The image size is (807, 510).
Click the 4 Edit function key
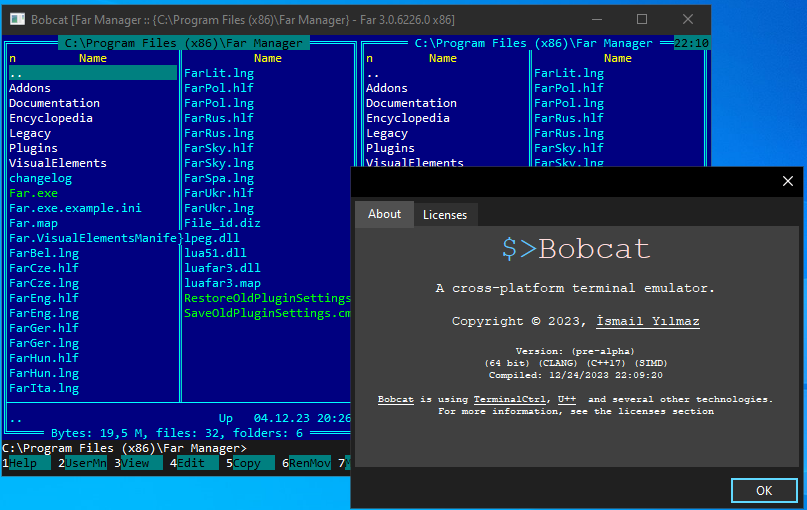(195, 463)
